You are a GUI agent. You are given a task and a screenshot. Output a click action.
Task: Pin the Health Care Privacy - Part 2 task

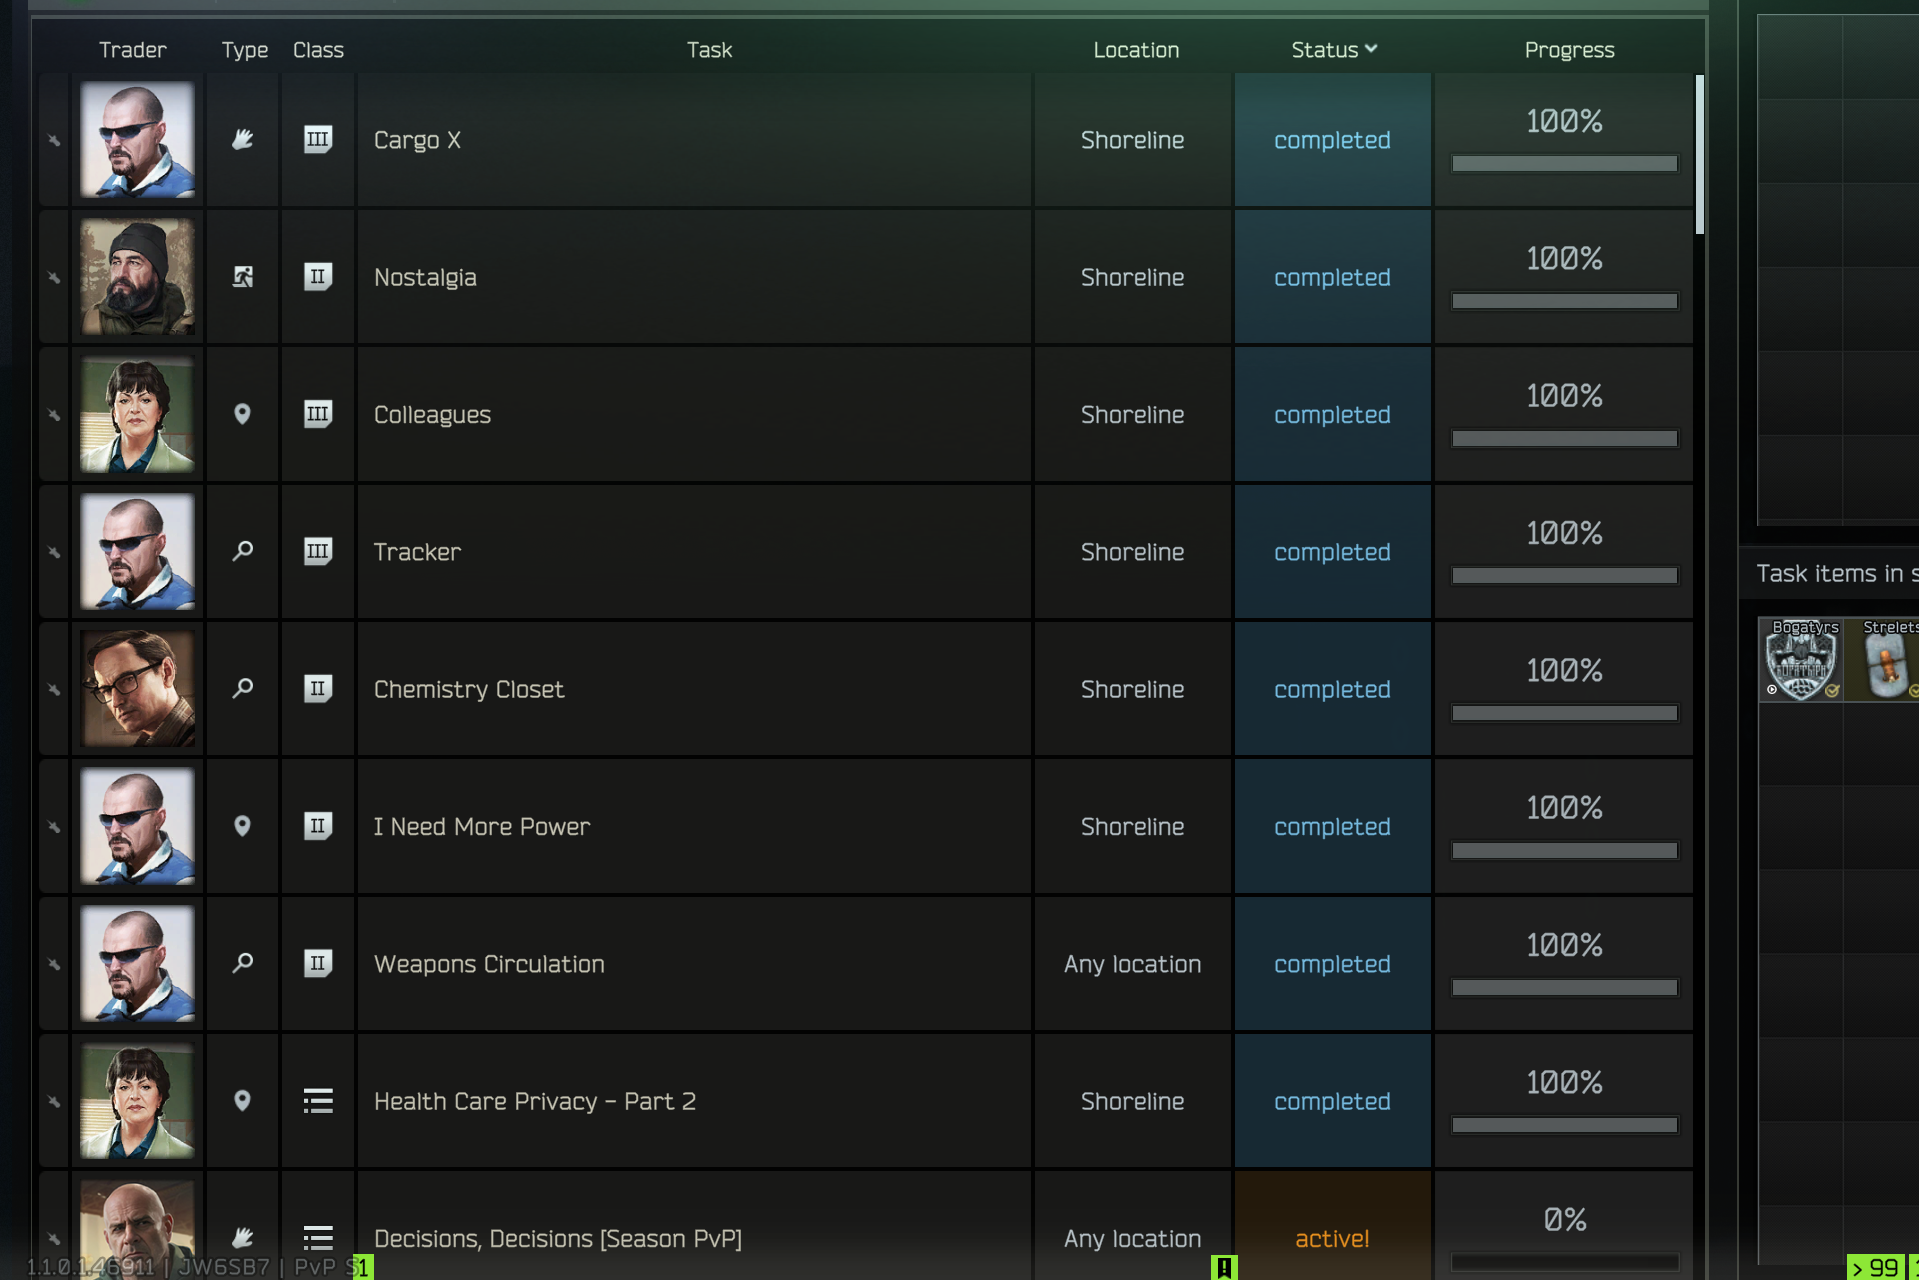click(x=54, y=1101)
